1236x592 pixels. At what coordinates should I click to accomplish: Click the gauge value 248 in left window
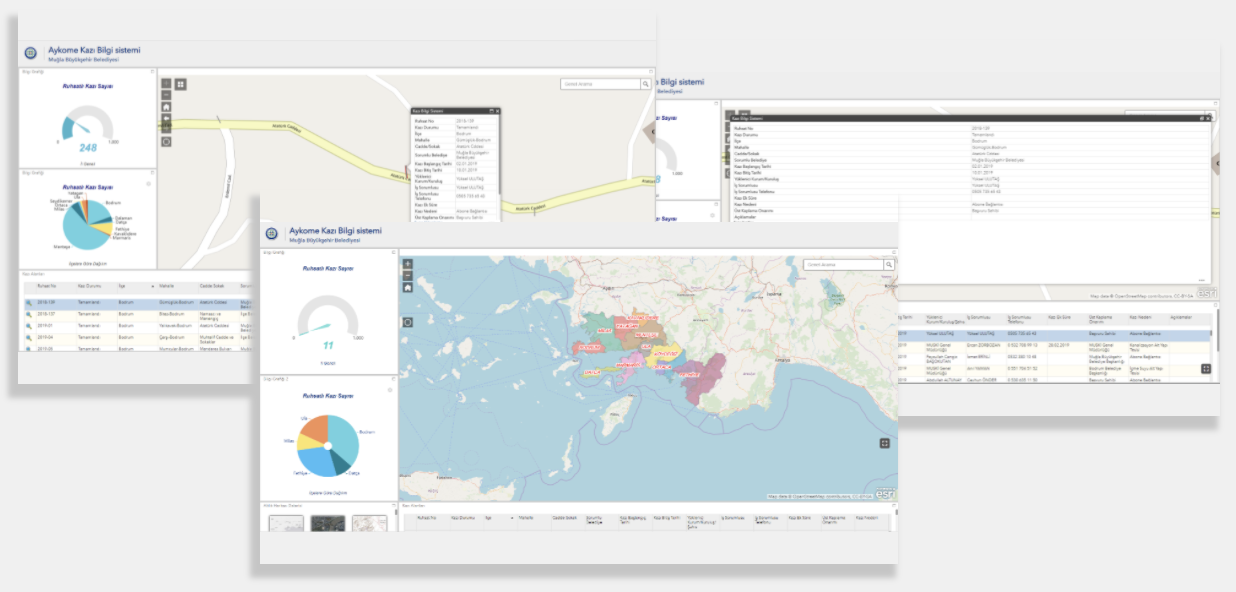tap(88, 147)
